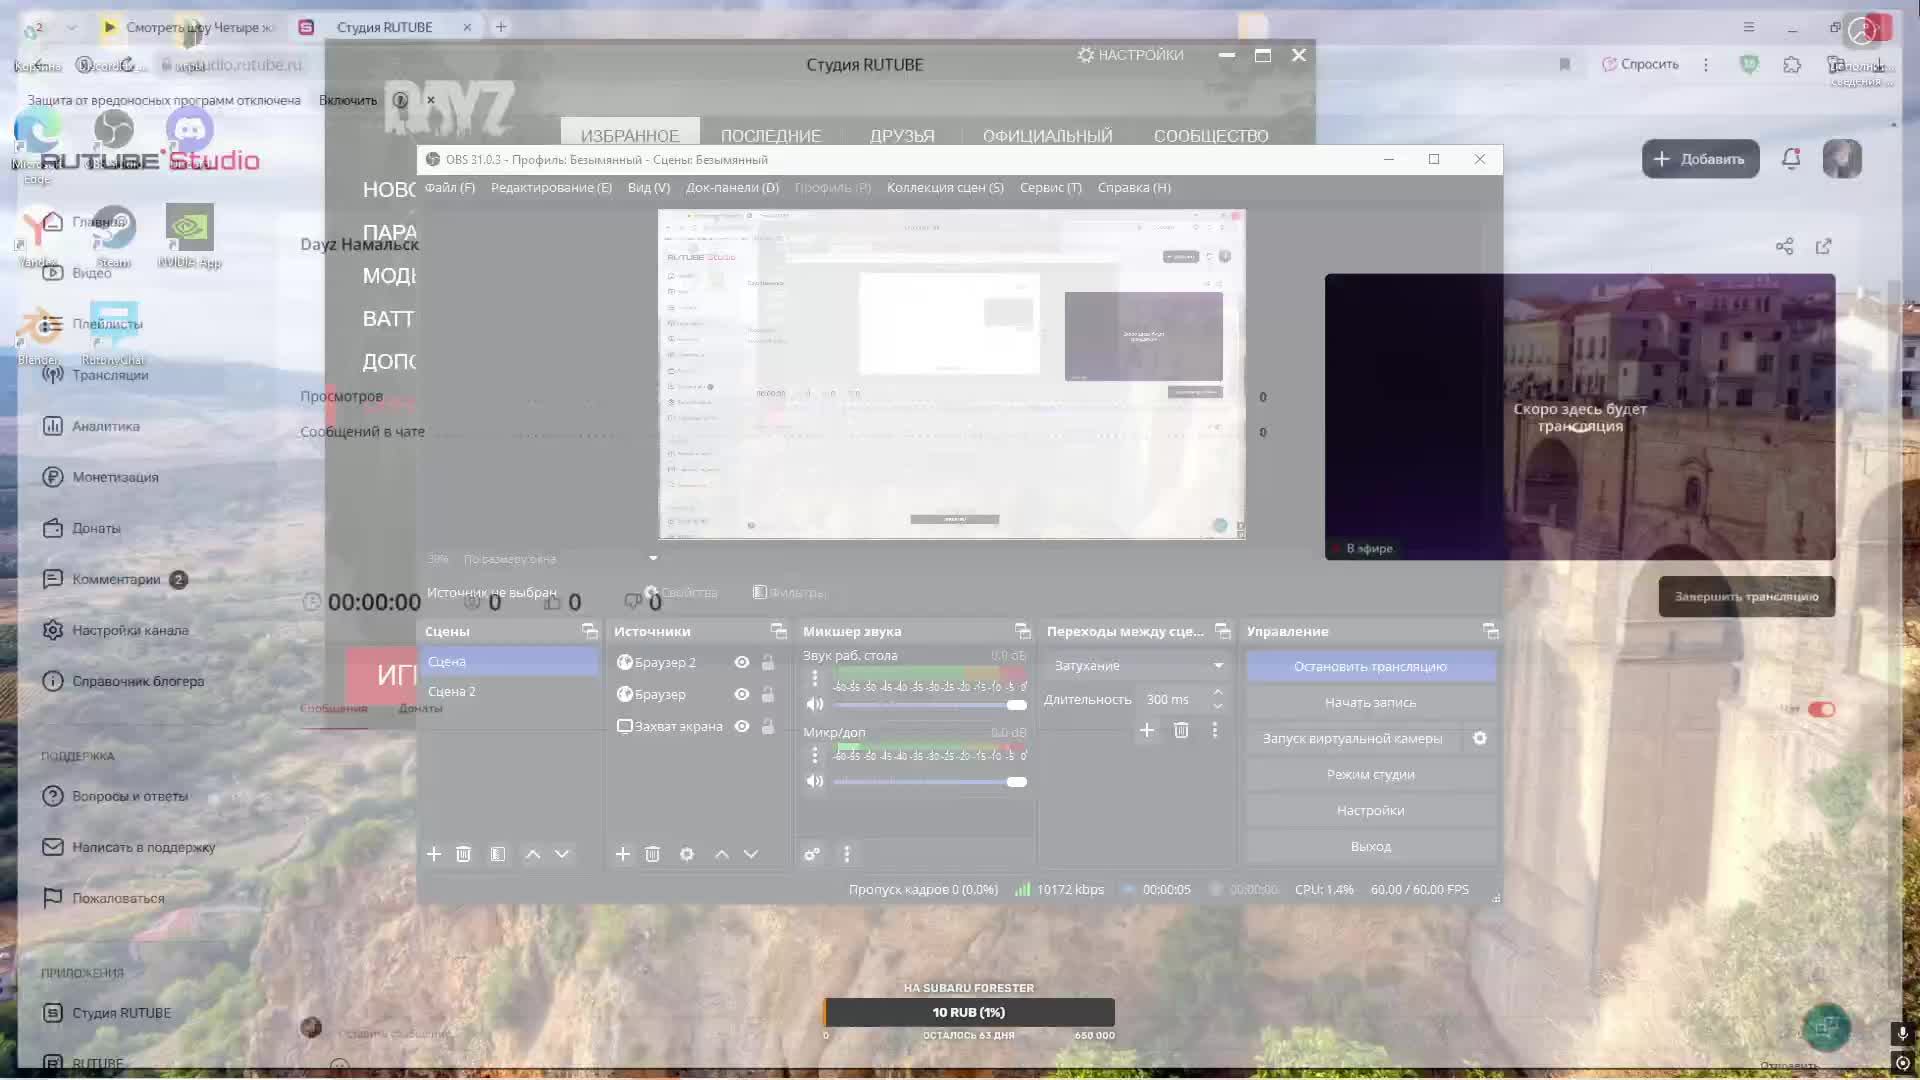Viewport: 1920px width, 1080px height.
Task: Open virtual camera settings gear
Action: (x=1480, y=738)
